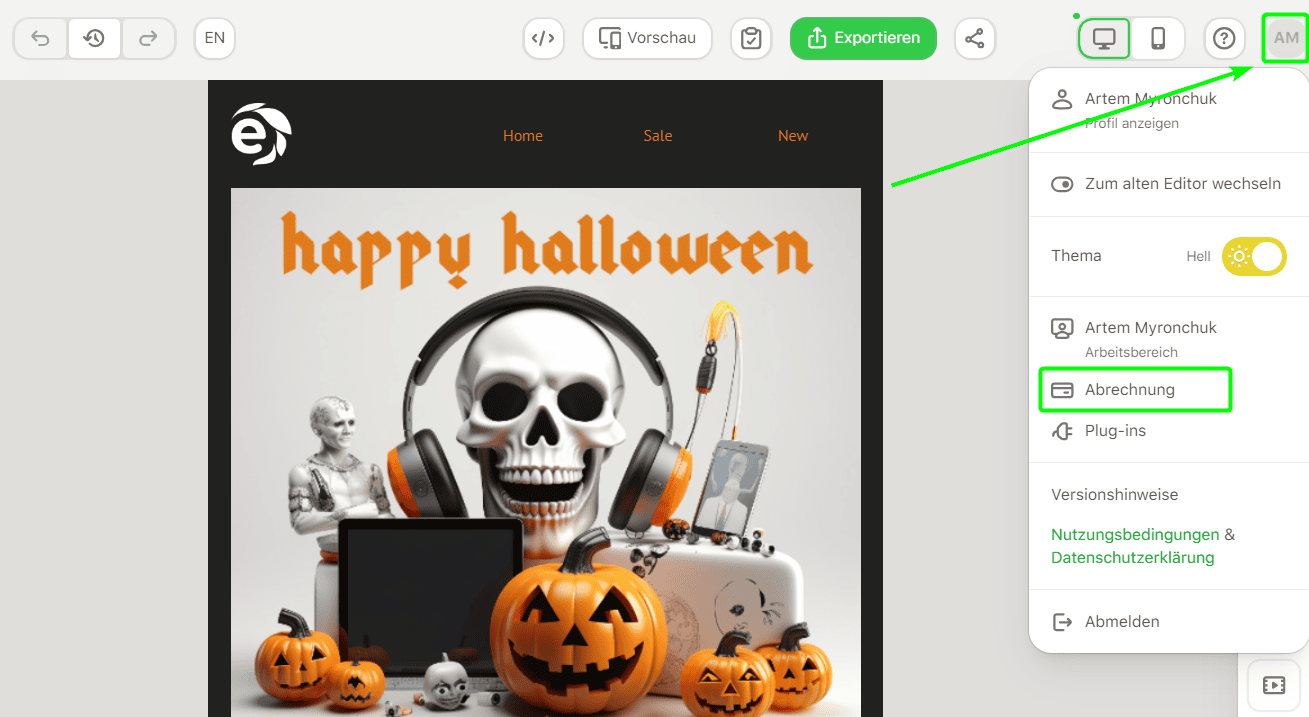Open the AM account menu
This screenshot has width=1309, height=717.
[1285, 37]
